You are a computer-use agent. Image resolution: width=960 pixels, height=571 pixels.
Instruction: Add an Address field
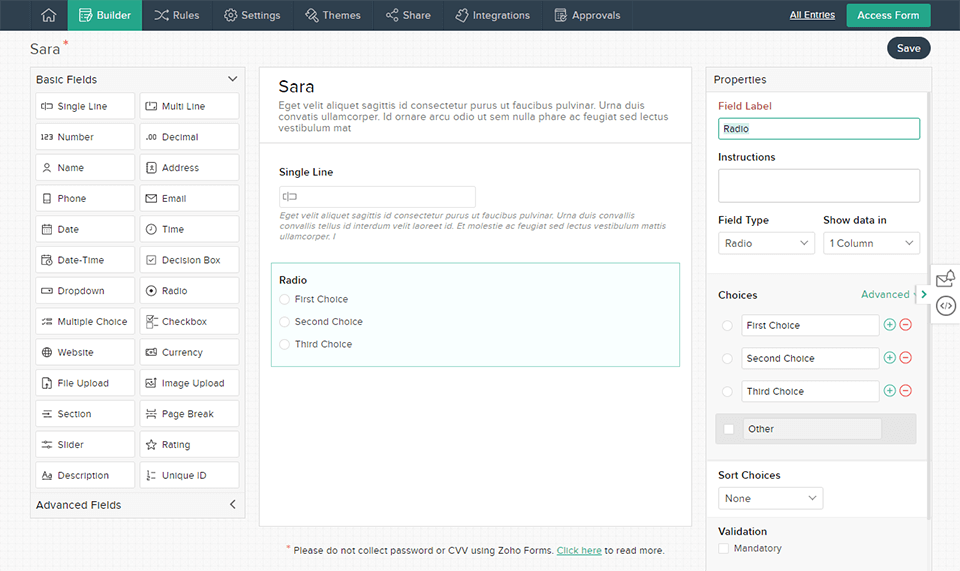point(189,167)
